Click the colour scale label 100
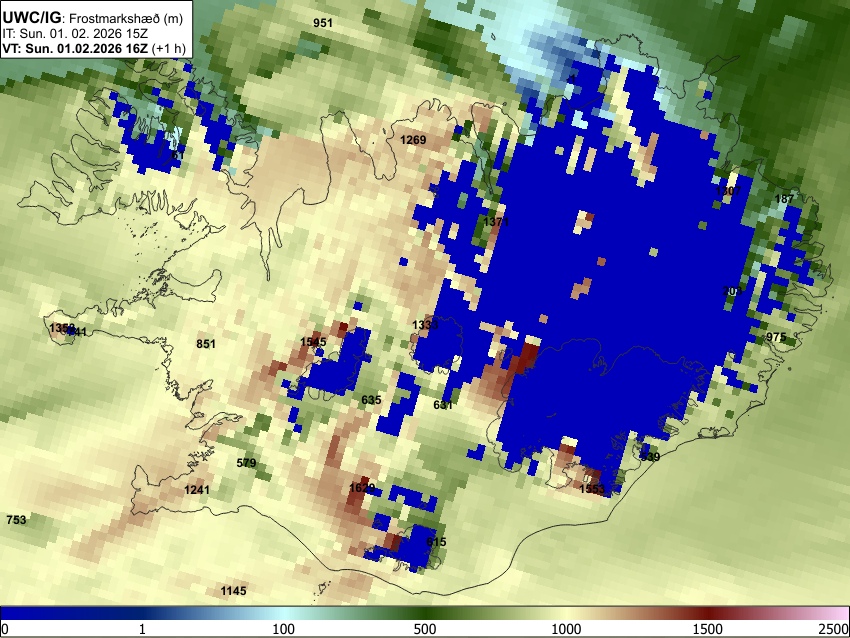 pyautogui.click(x=284, y=629)
